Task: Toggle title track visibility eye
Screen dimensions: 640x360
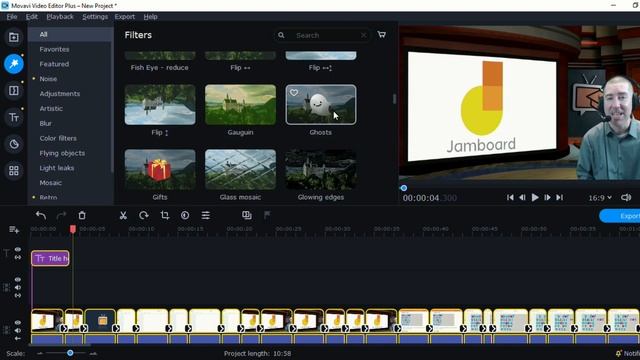Action: 18,249
